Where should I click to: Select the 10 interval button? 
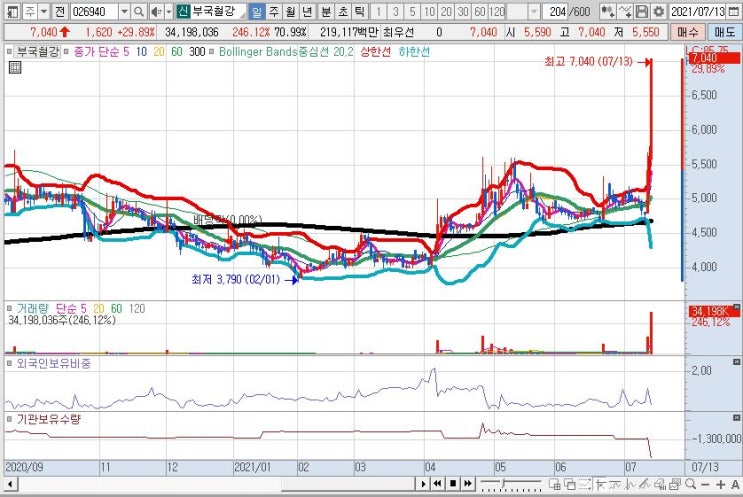coord(429,11)
